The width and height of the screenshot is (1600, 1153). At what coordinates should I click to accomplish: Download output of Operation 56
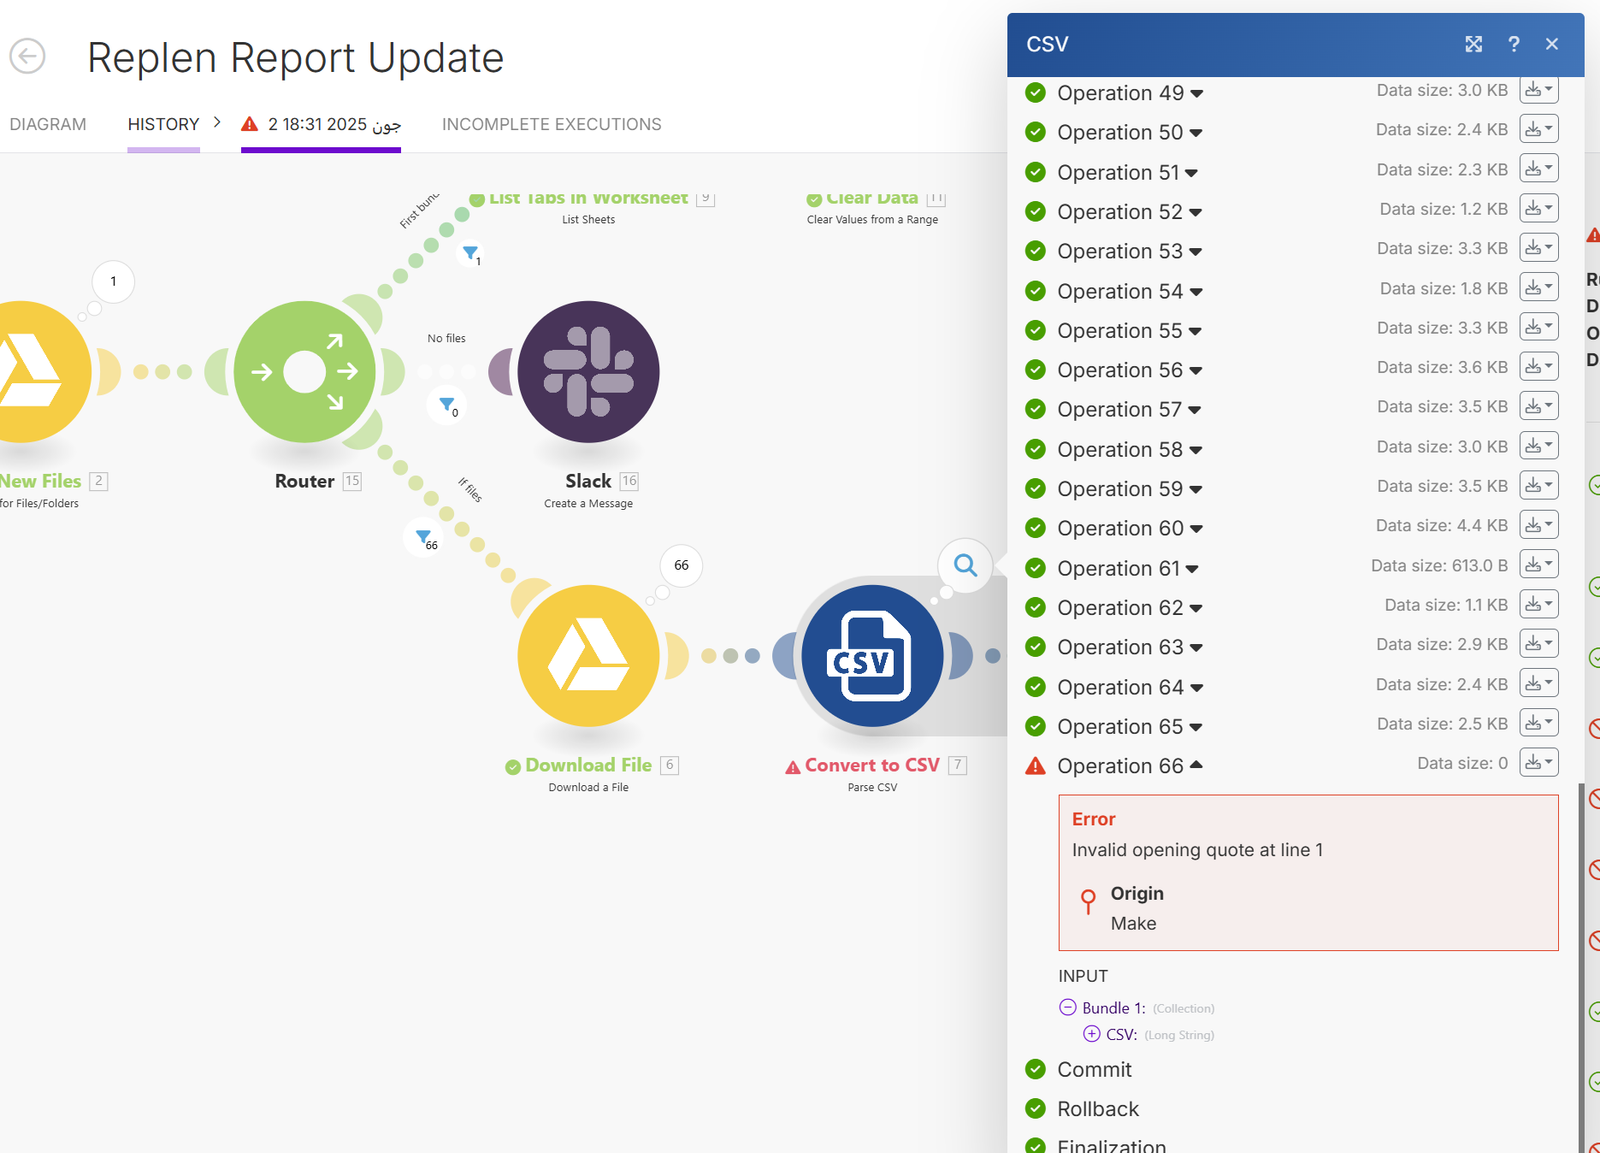[1539, 367]
